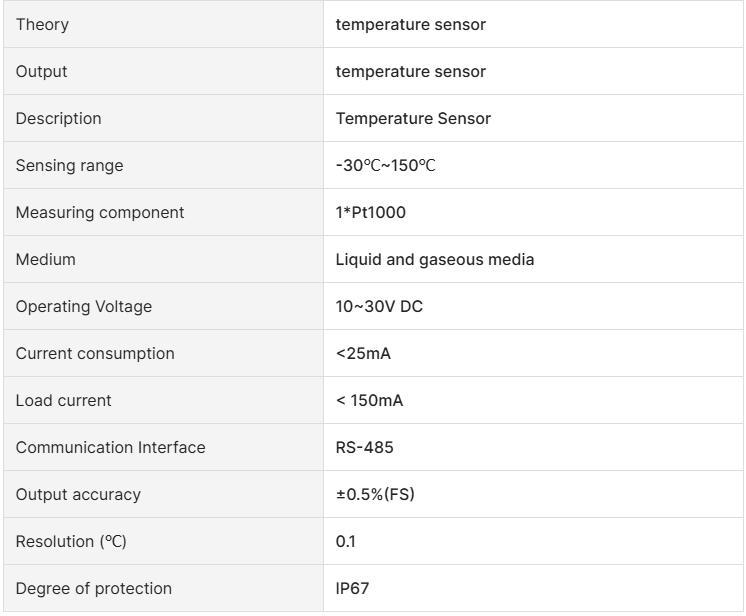Viewport: 746px width, 616px height.
Task: Click the "Load current" label
Action: pos(63,400)
